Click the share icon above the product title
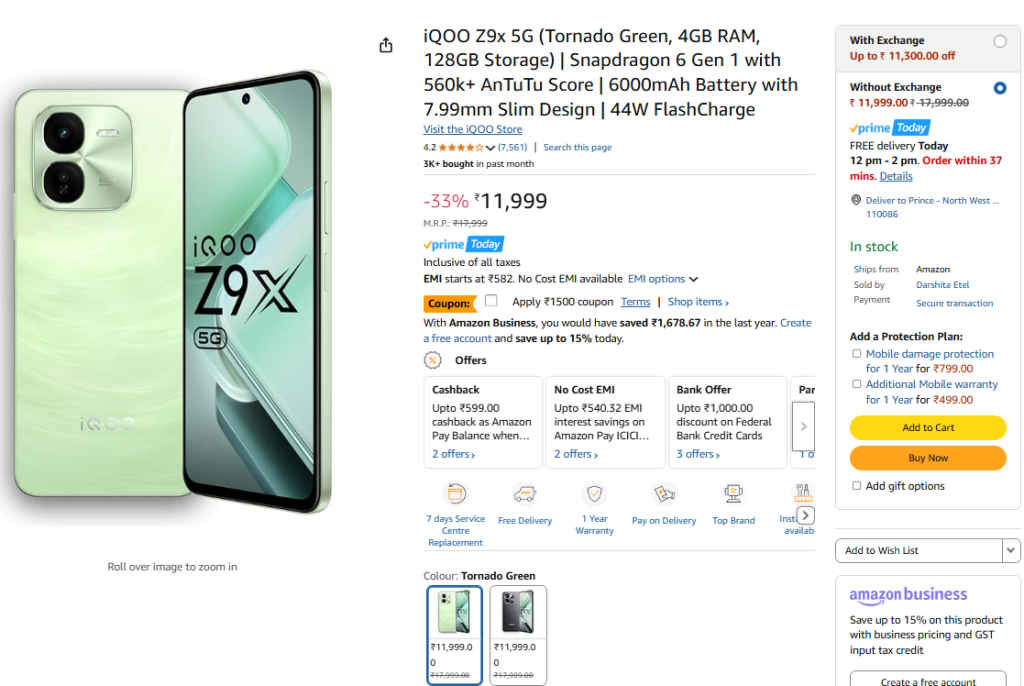This screenshot has width=1024, height=686. coord(386,44)
